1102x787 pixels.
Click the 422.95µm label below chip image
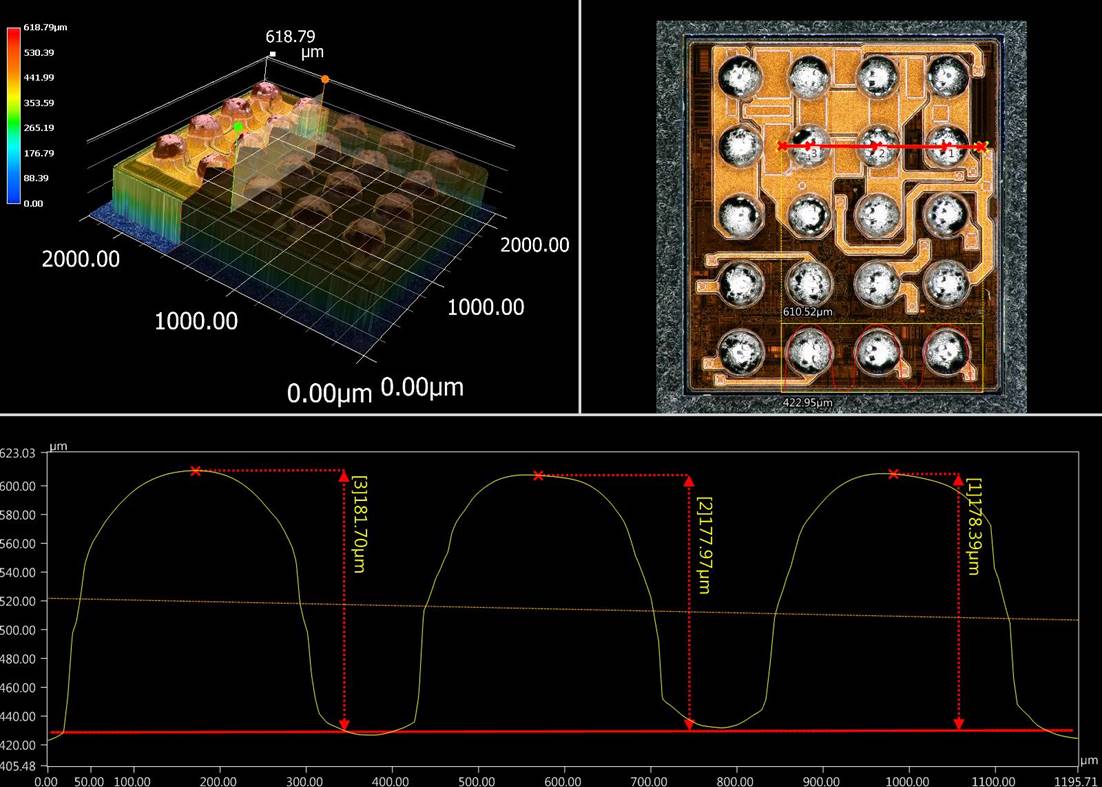point(808,402)
